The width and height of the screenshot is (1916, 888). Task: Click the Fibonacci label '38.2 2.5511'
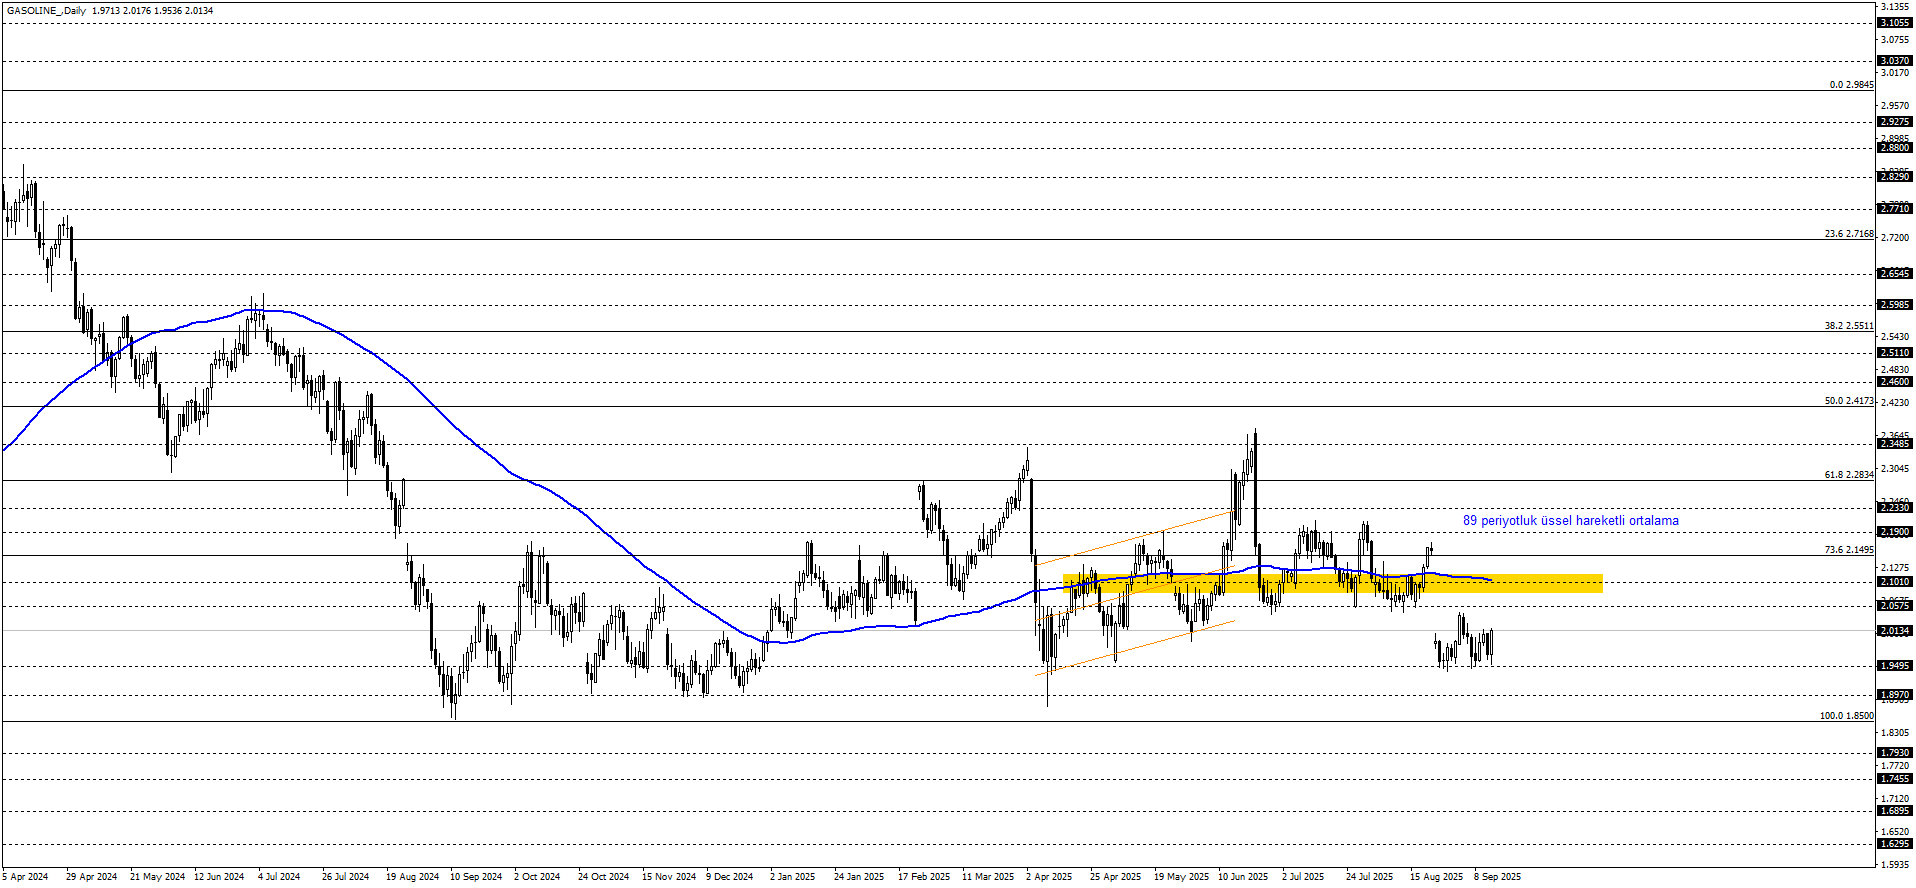tap(1849, 326)
